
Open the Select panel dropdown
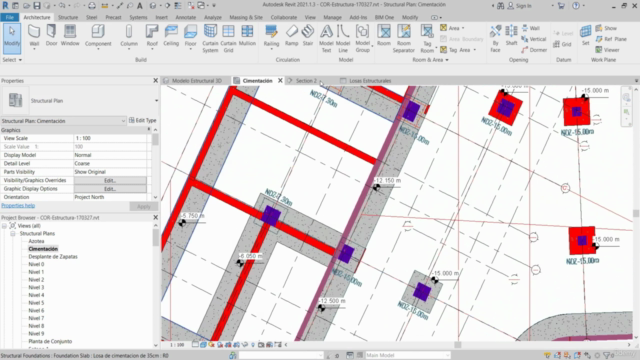pyautogui.click(x=12, y=60)
